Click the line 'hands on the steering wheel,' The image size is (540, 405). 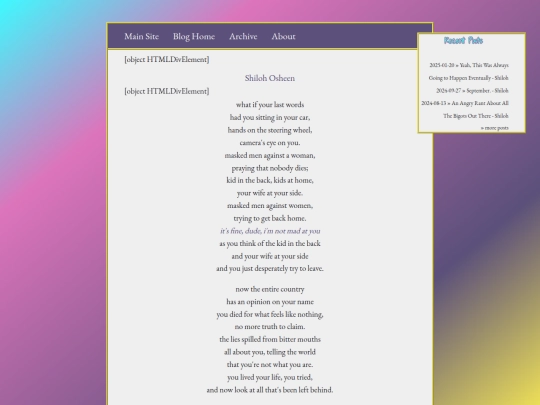[270, 130]
